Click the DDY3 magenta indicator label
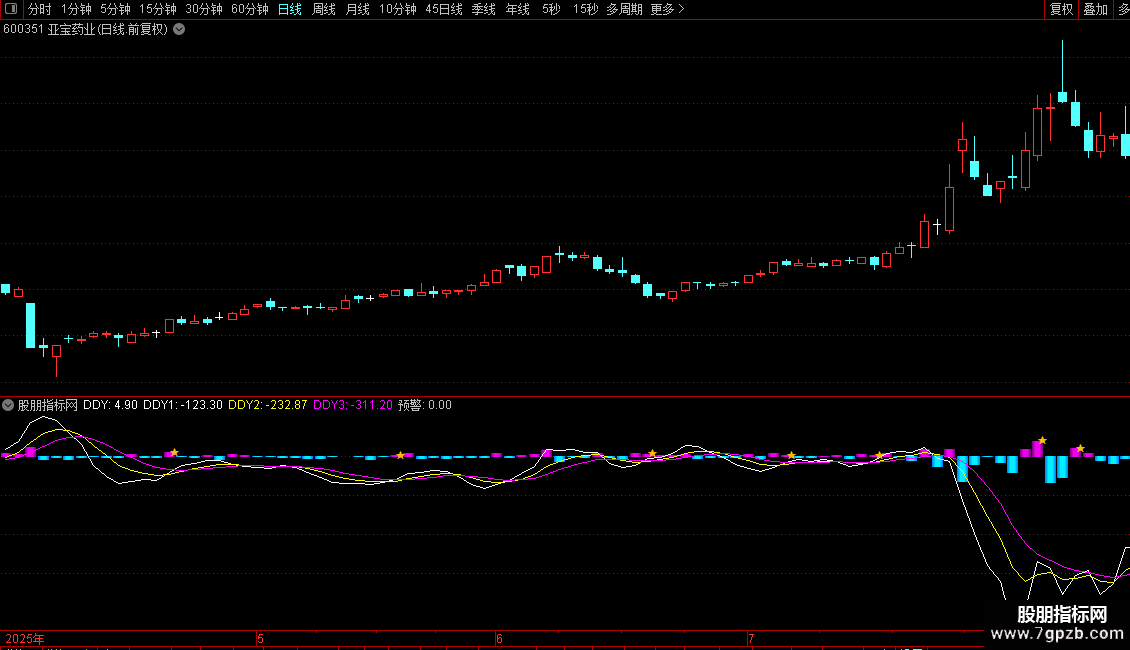1130x650 pixels. [x=352, y=405]
